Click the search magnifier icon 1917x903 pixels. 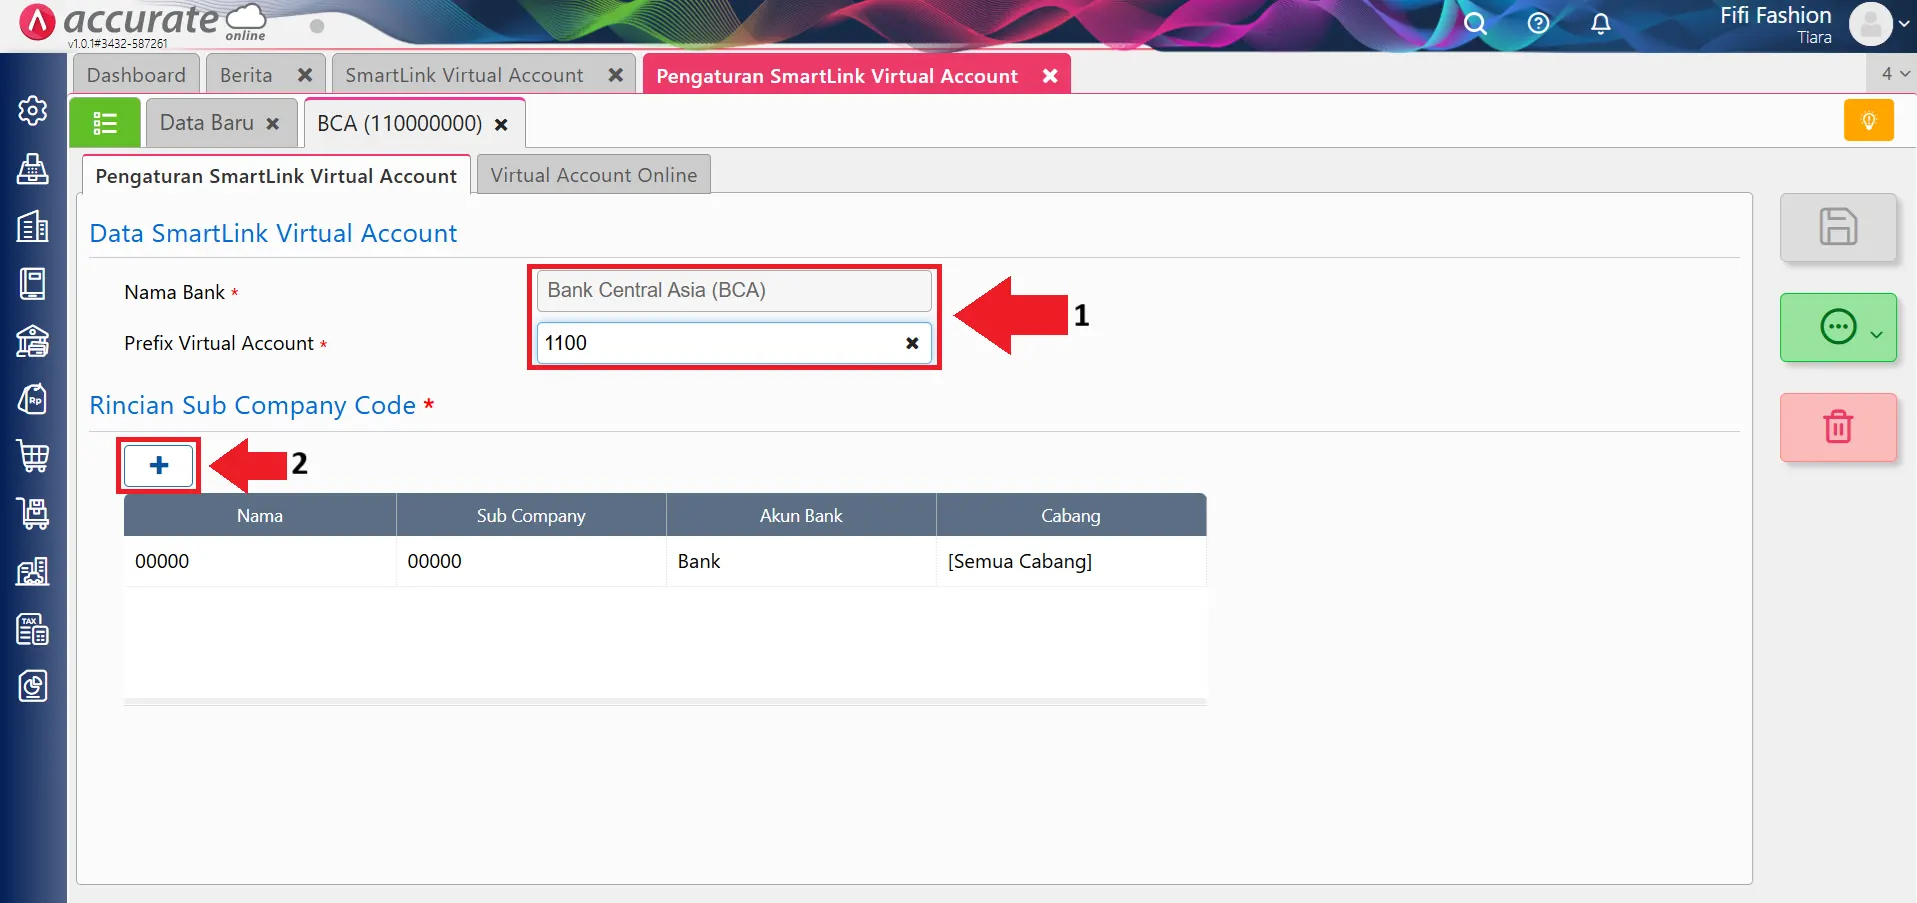click(x=1475, y=24)
